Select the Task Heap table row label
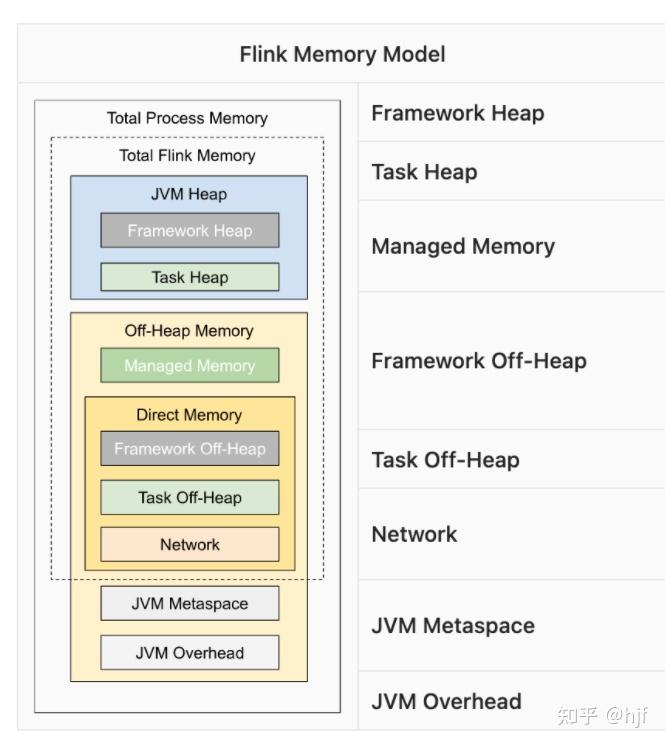 [x=424, y=172]
